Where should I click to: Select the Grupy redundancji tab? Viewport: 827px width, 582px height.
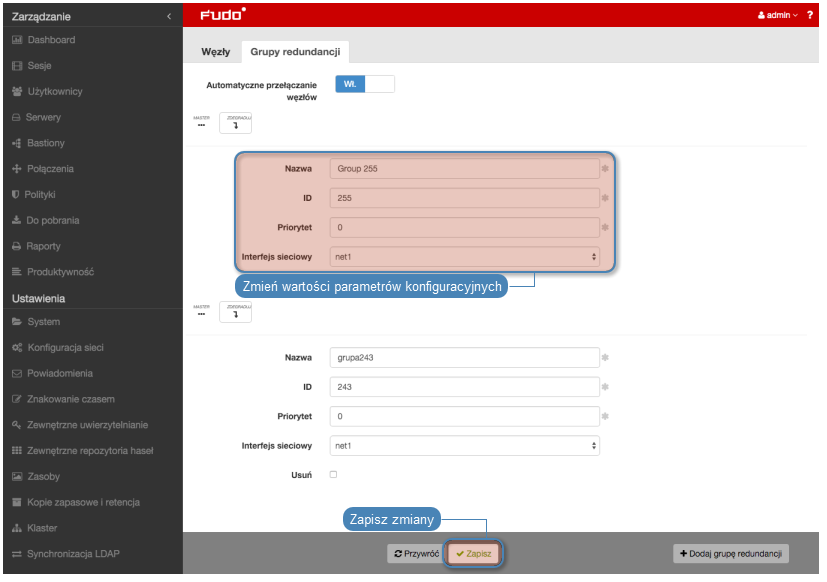click(295, 52)
